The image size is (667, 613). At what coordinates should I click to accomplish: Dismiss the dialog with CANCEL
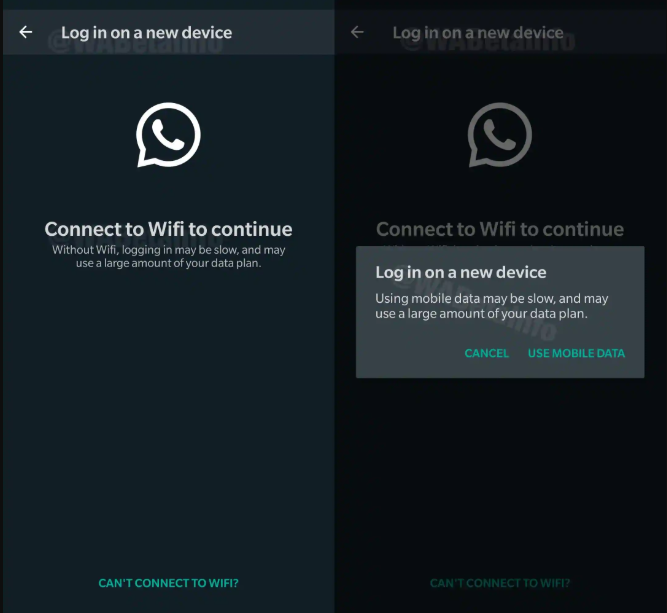tap(487, 353)
